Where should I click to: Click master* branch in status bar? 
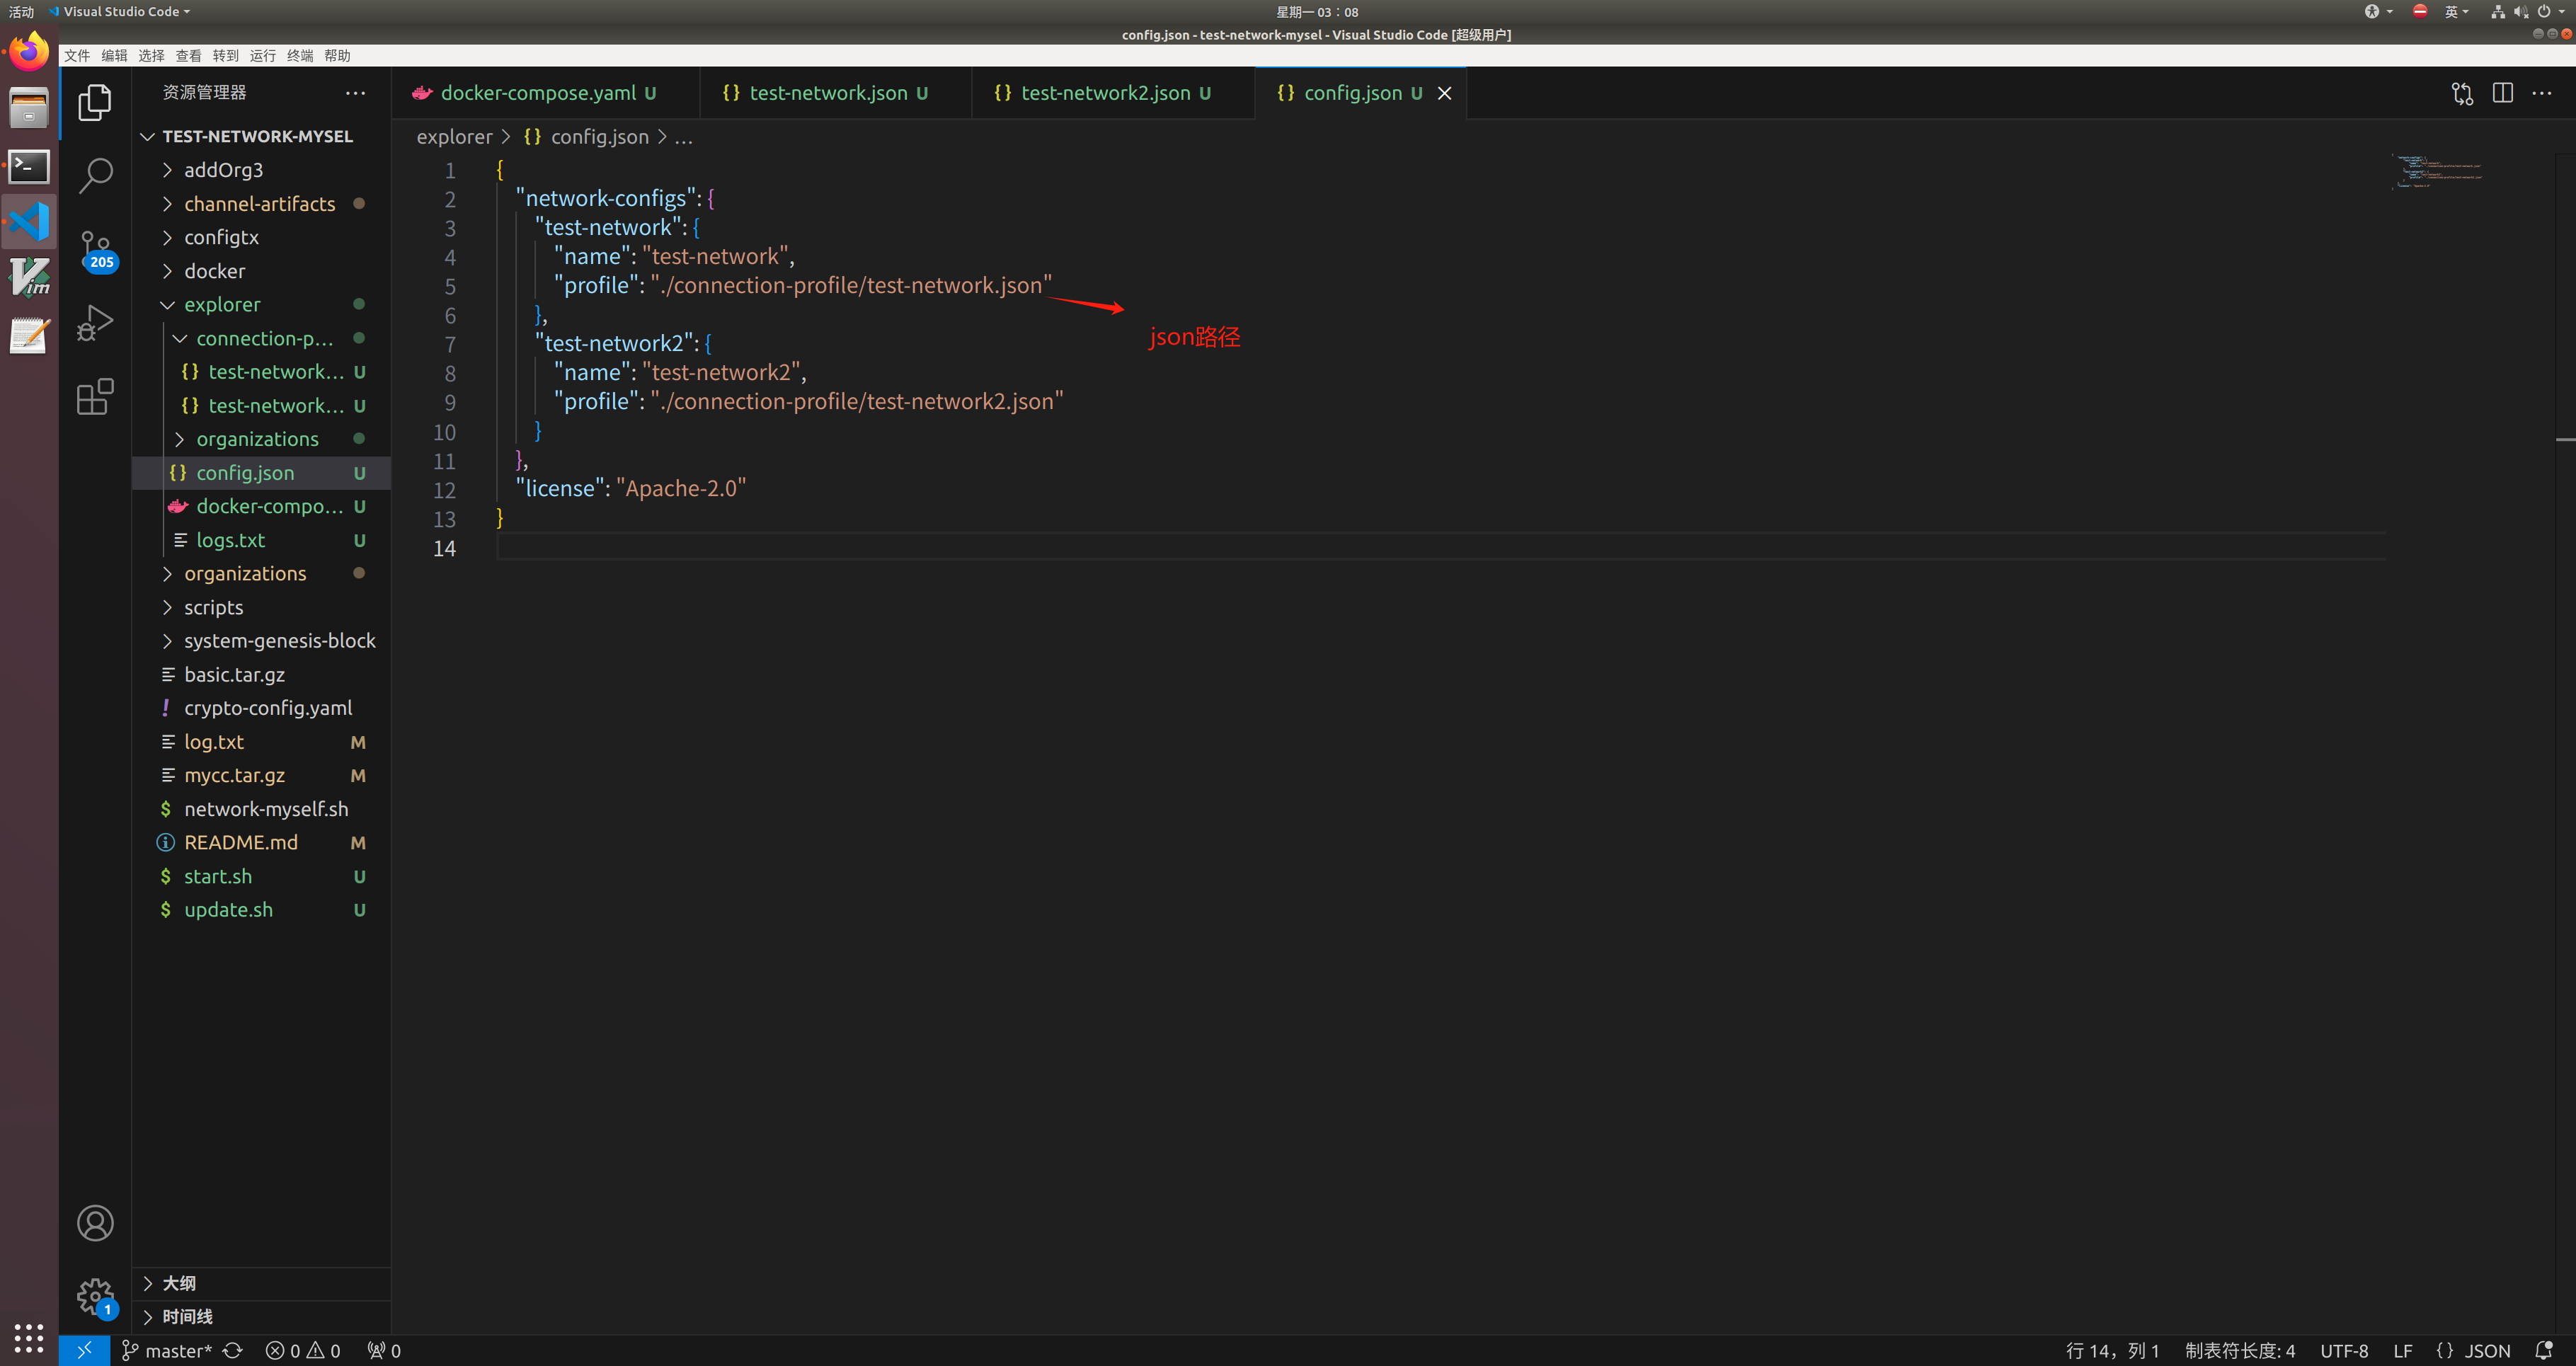click(x=167, y=1350)
